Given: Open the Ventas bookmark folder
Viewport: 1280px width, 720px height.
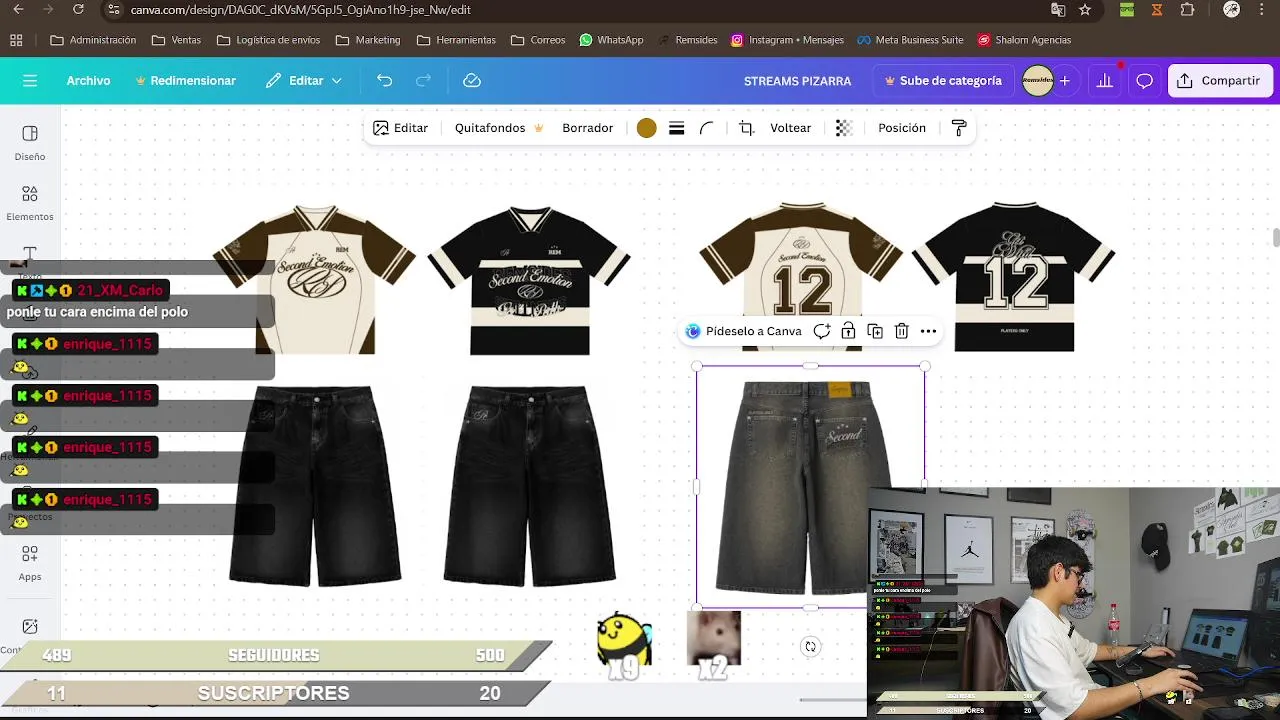Looking at the screenshot, I should click(176, 40).
